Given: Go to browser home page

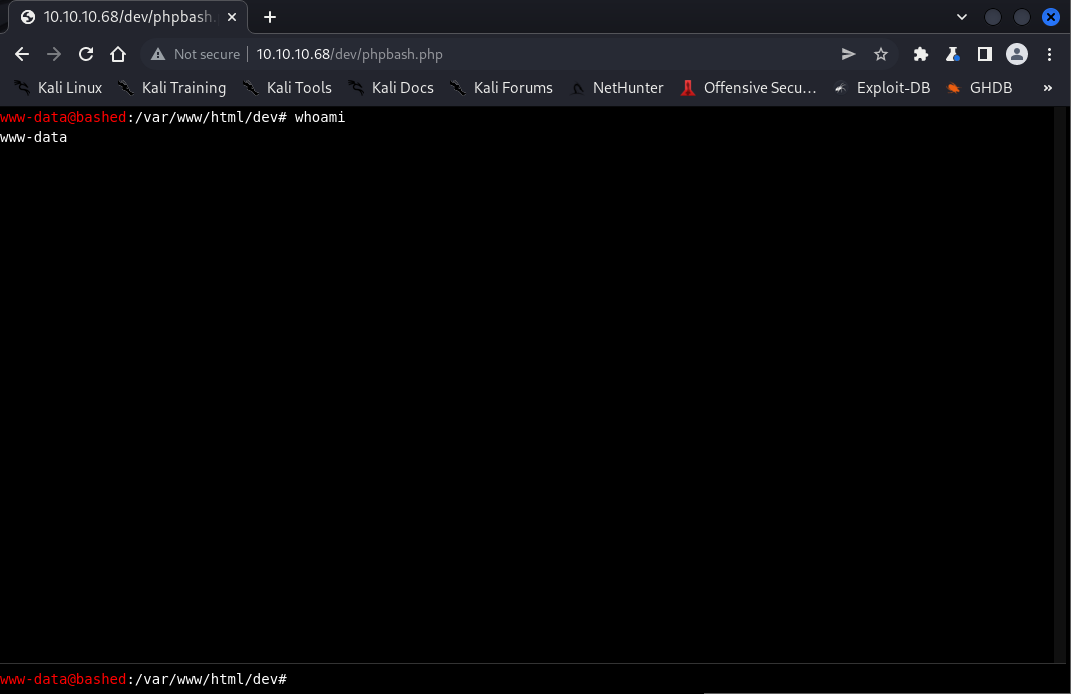Looking at the screenshot, I should pyautogui.click(x=118, y=54).
